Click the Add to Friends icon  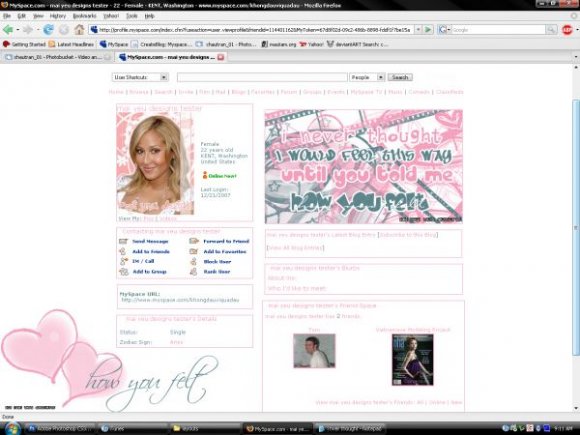click(123, 252)
